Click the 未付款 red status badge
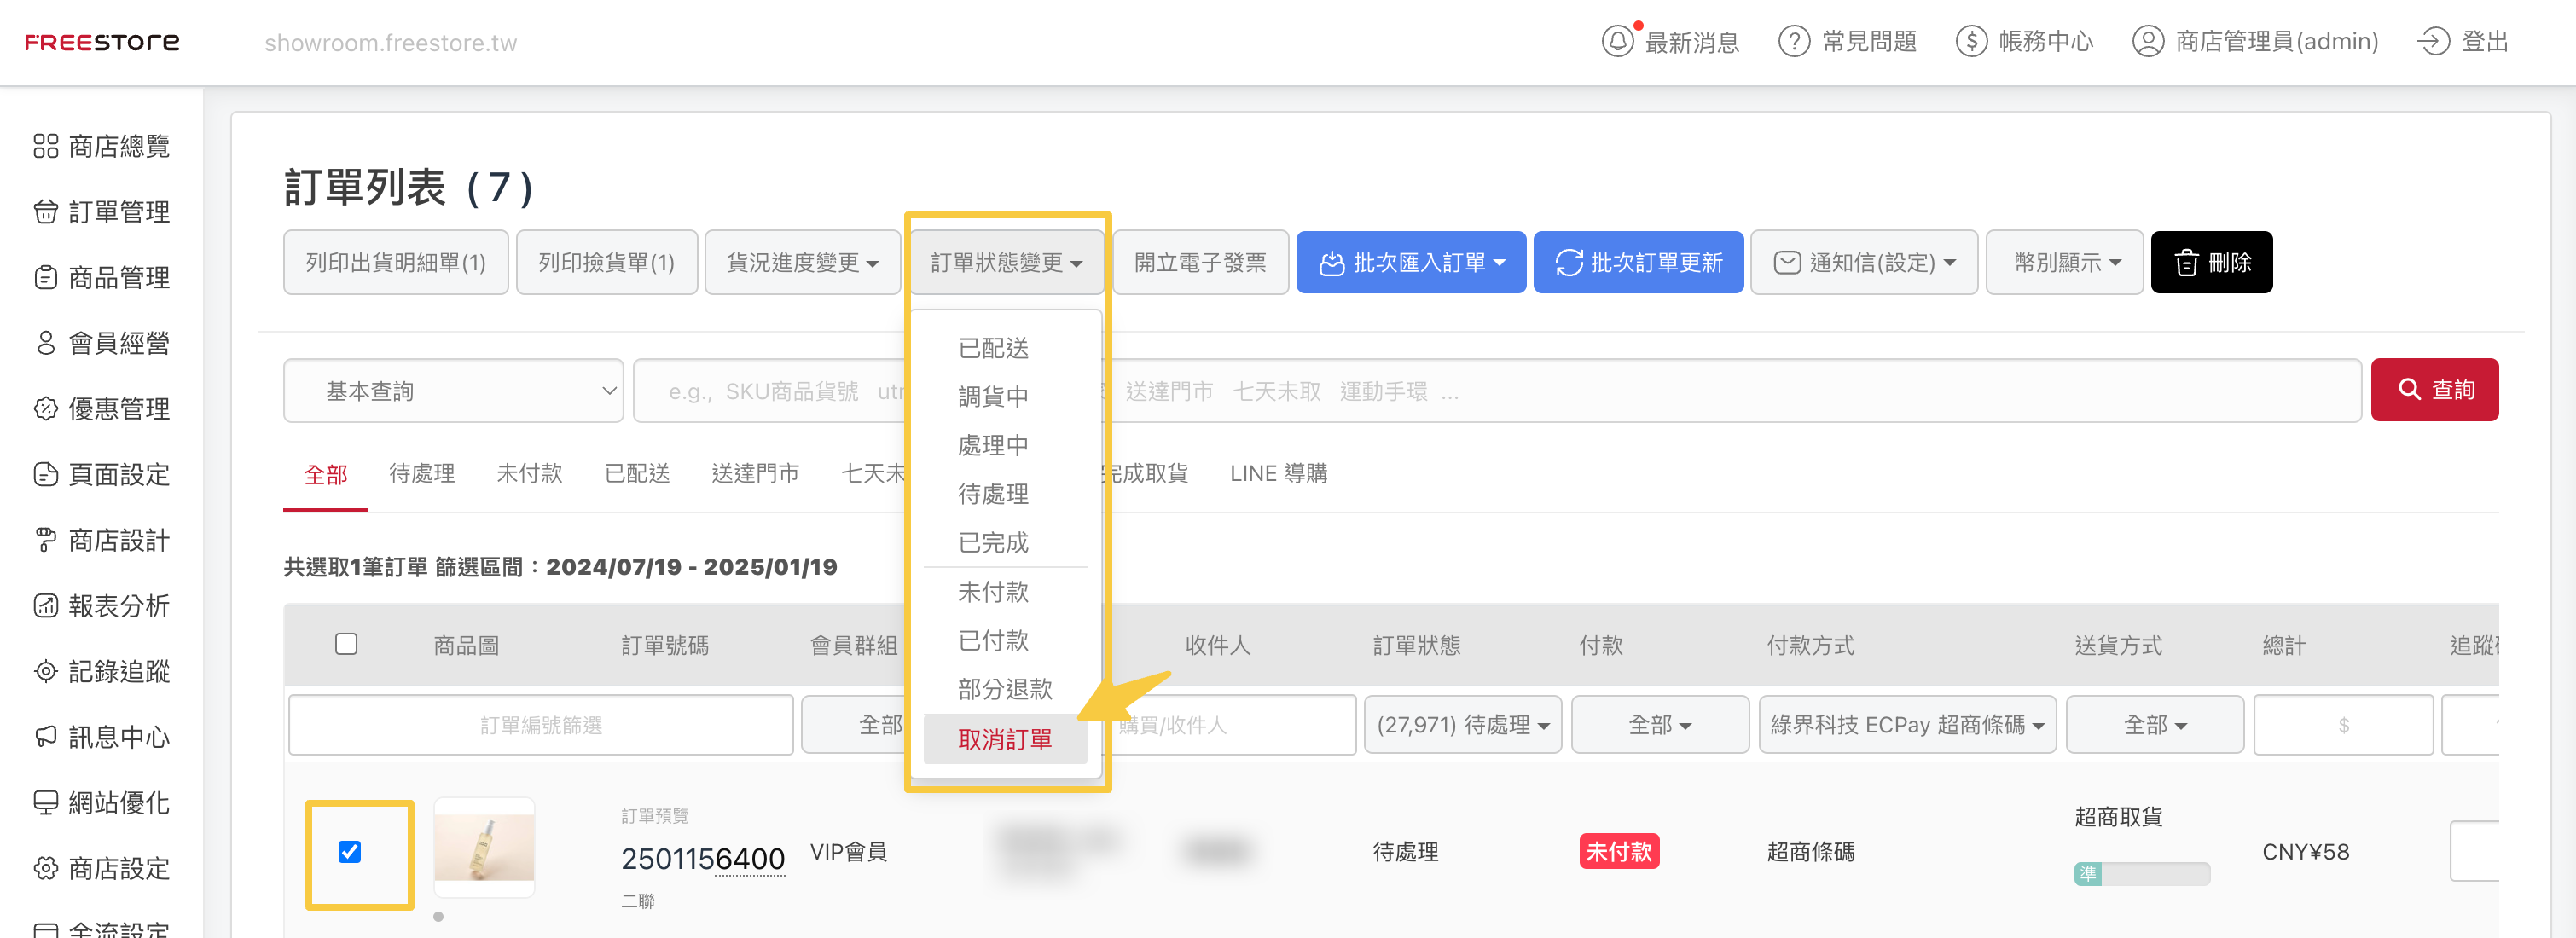Image resolution: width=2576 pixels, height=938 pixels. (1619, 852)
